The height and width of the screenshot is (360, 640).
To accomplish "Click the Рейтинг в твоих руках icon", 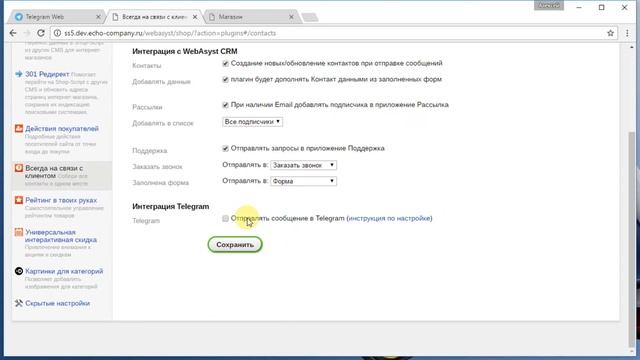I will tap(19, 200).
